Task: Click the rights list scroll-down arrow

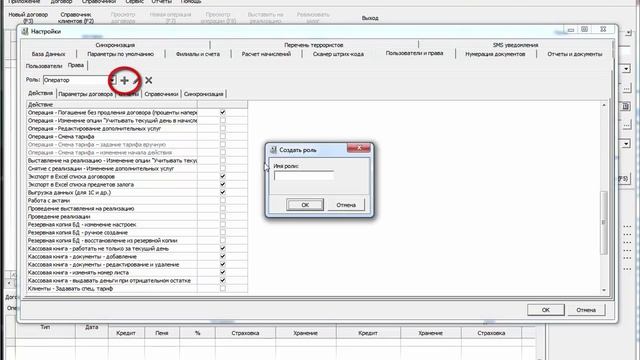Action: coord(604,290)
